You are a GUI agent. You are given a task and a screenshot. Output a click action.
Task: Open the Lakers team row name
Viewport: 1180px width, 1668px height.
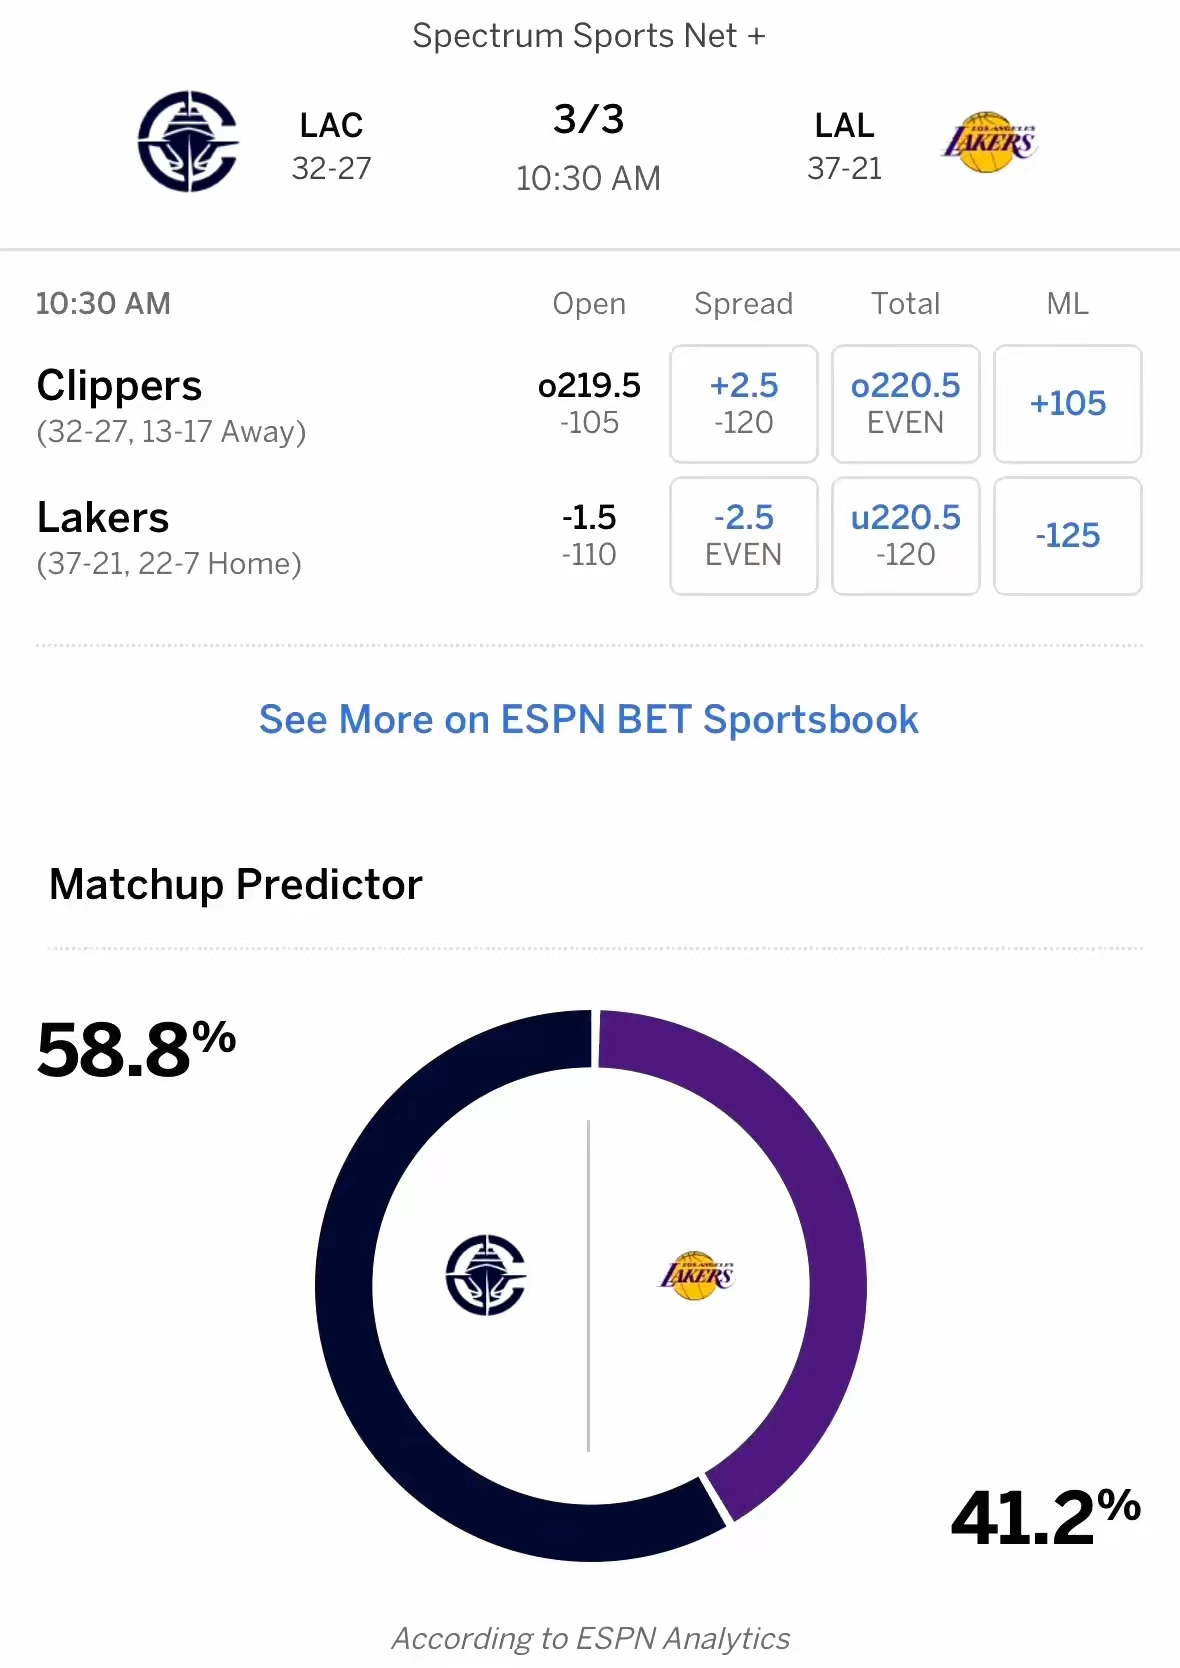click(103, 518)
